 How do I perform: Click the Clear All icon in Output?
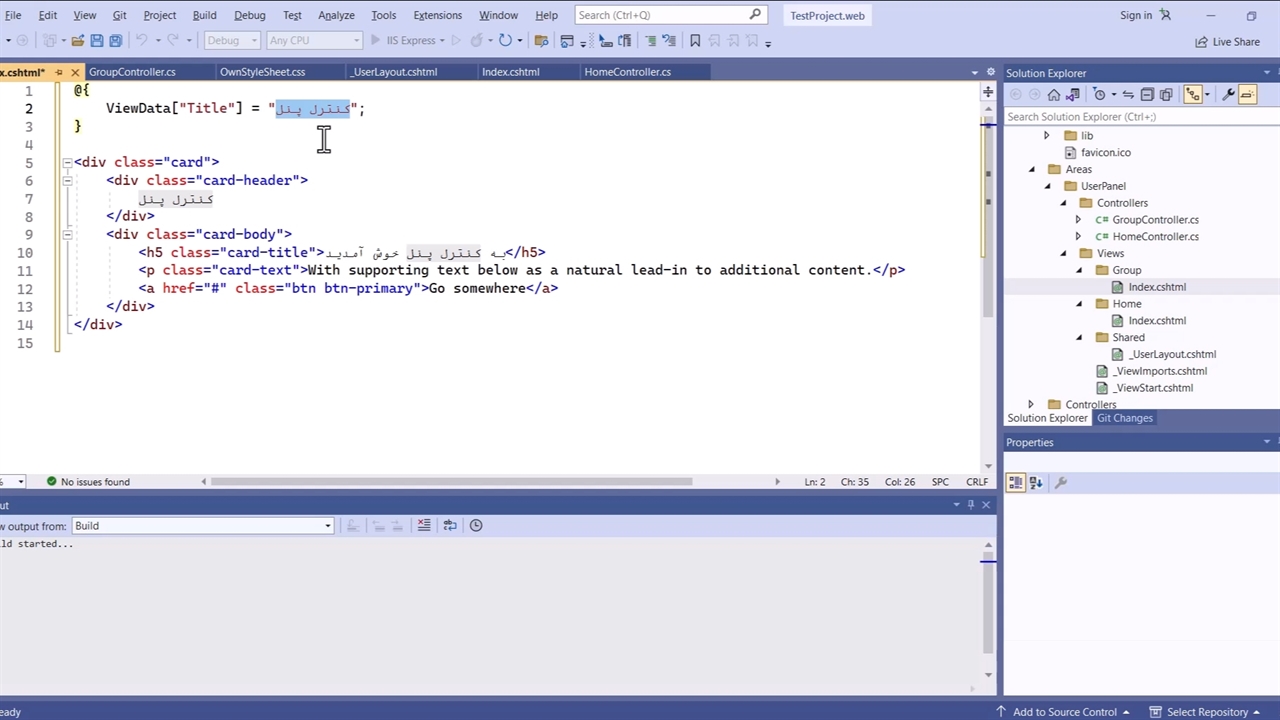pyautogui.click(x=424, y=525)
